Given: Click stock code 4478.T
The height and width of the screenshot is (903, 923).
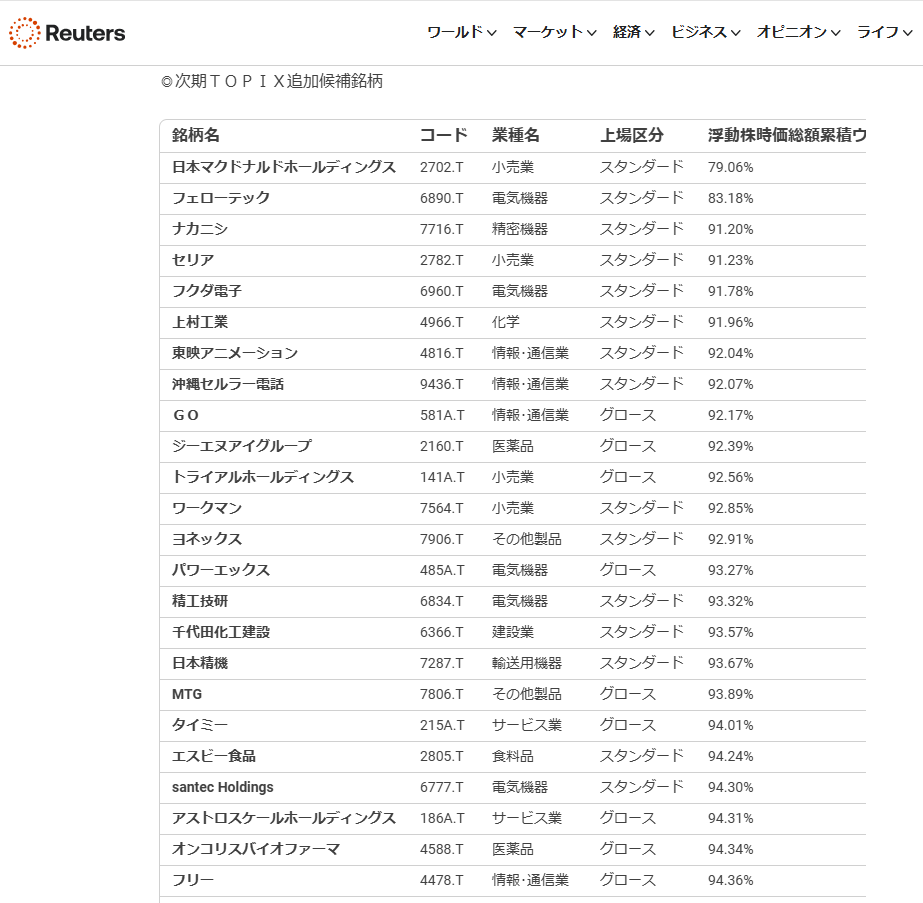Looking at the screenshot, I should (441, 881).
